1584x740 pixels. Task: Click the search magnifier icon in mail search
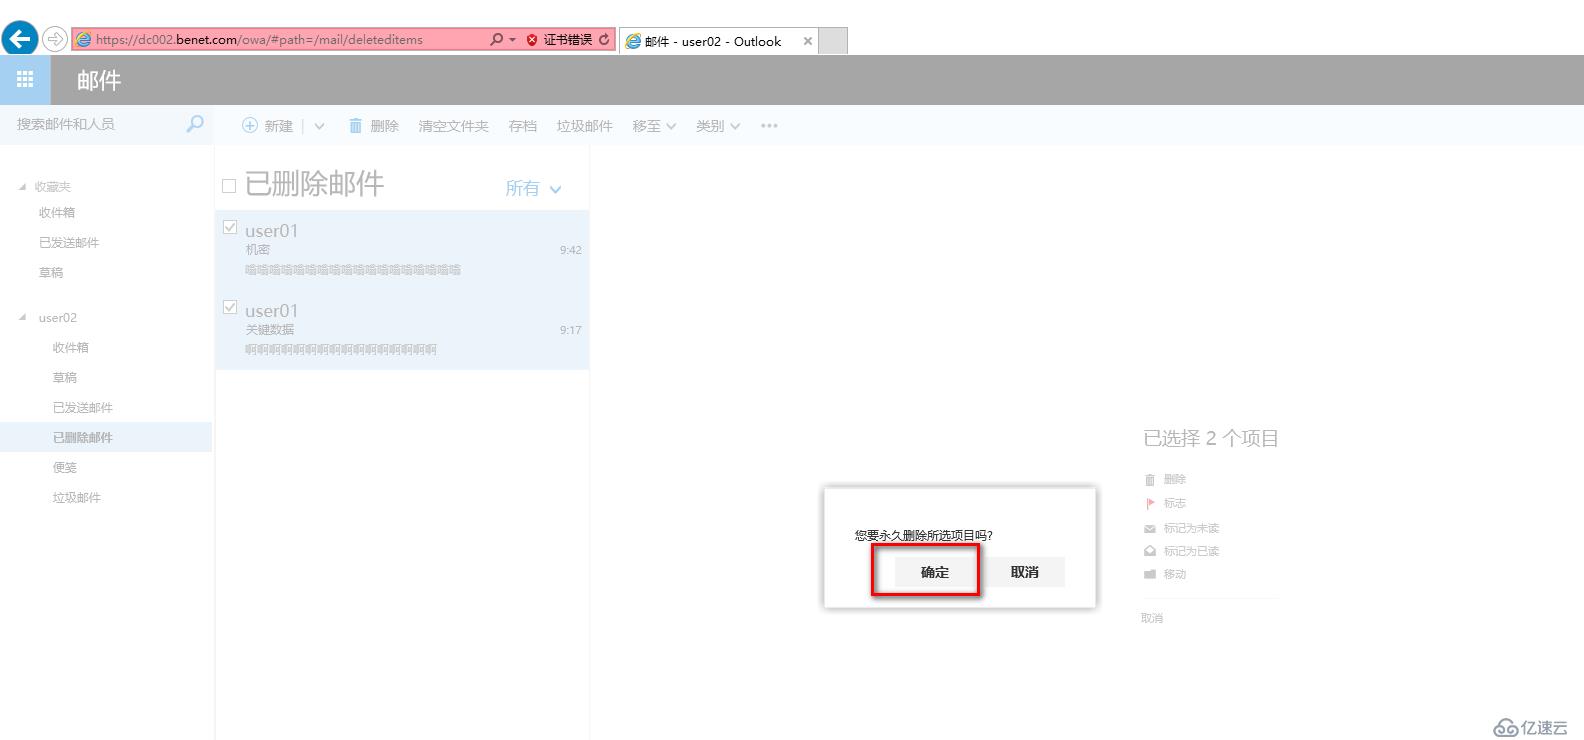195,124
